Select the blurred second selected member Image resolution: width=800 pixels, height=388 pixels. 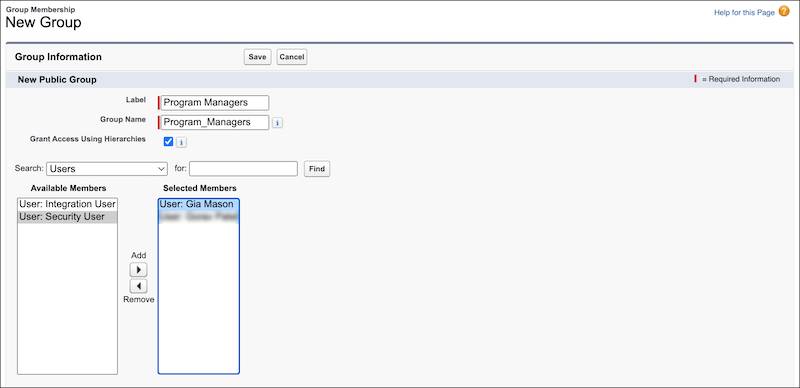coord(198,217)
